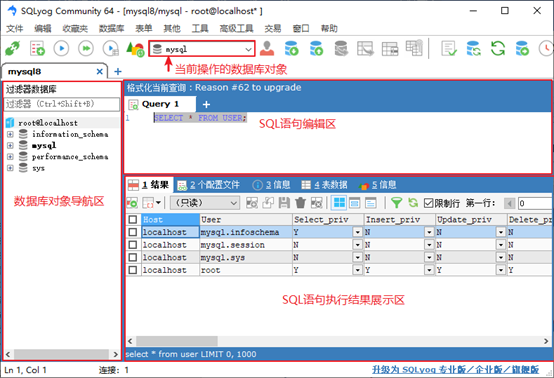The width and height of the screenshot is (554, 378).
Task: Execute query with the play icon
Action: (x=61, y=48)
